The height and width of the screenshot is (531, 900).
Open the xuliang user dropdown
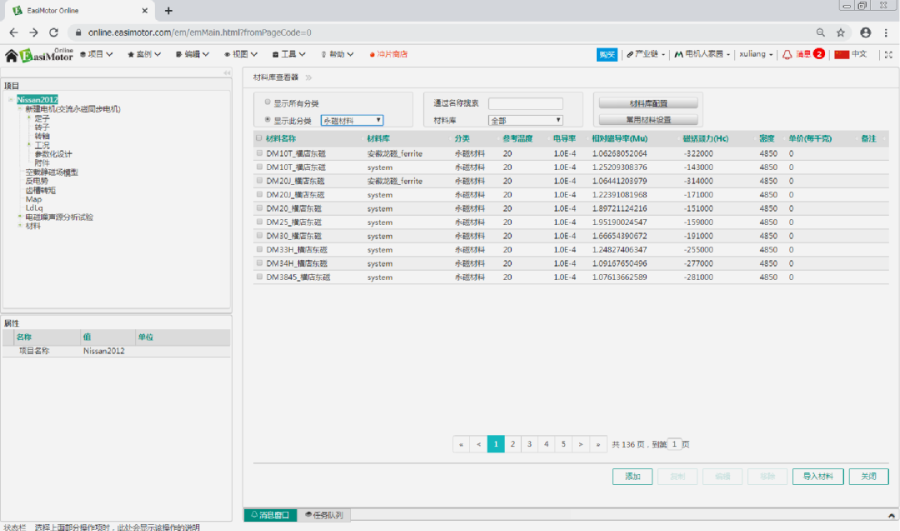tap(756, 54)
